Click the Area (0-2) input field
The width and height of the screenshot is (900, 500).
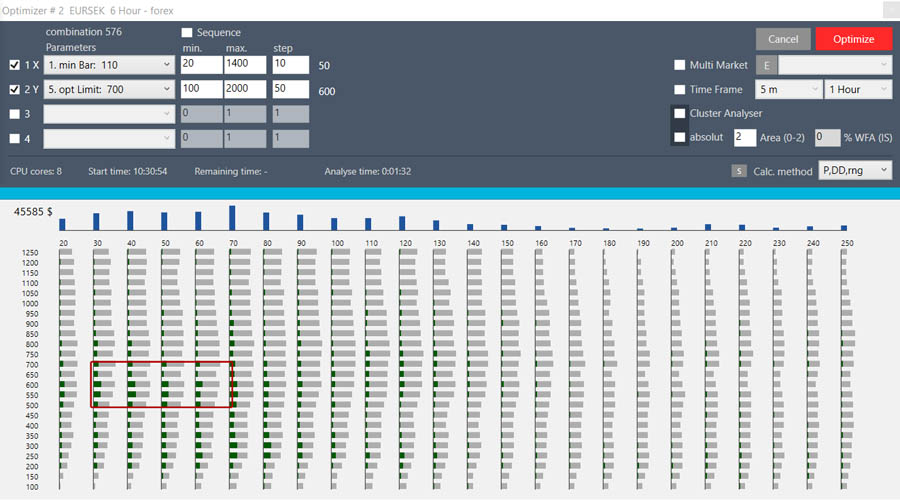point(744,137)
